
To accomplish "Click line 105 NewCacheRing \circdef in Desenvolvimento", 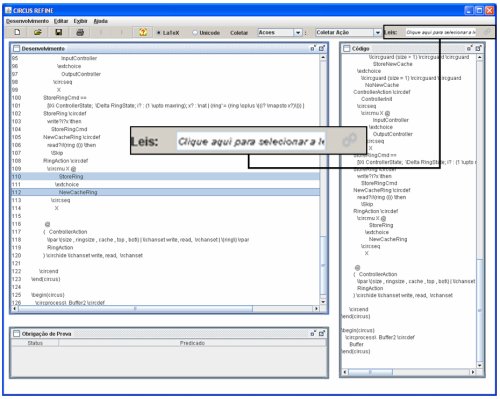I will (72, 137).
